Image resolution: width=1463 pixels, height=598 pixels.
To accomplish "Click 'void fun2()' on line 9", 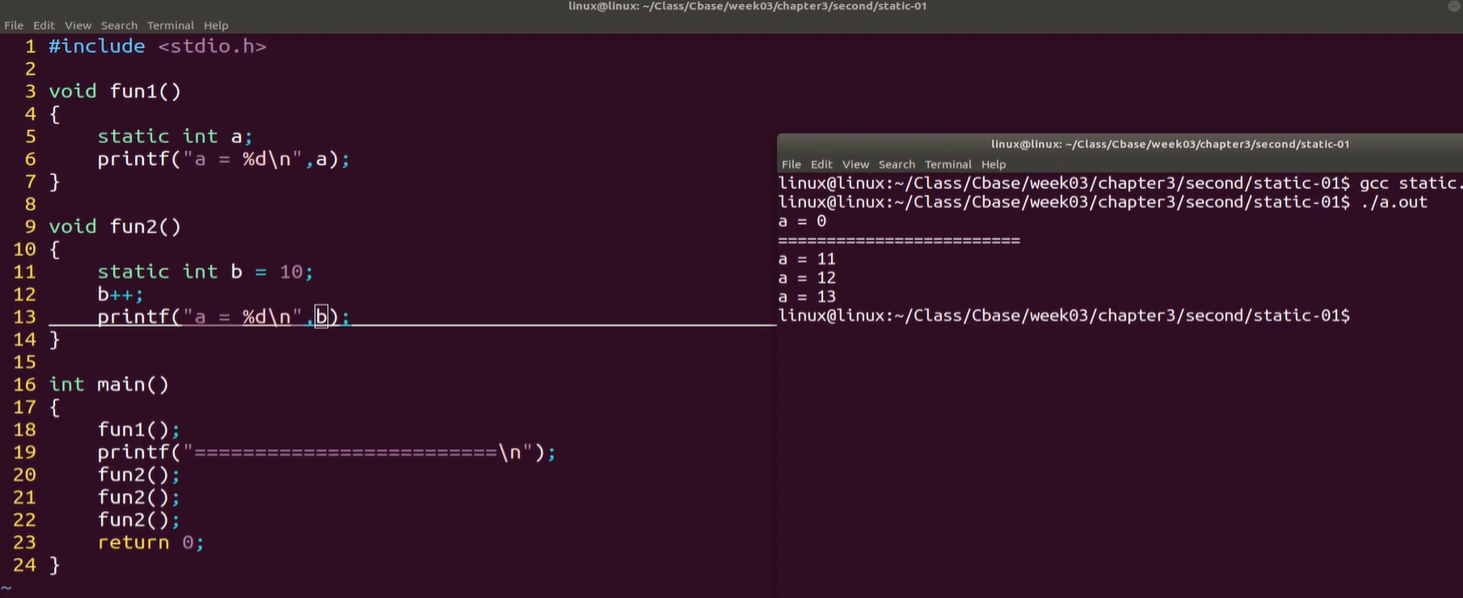I will (115, 227).
